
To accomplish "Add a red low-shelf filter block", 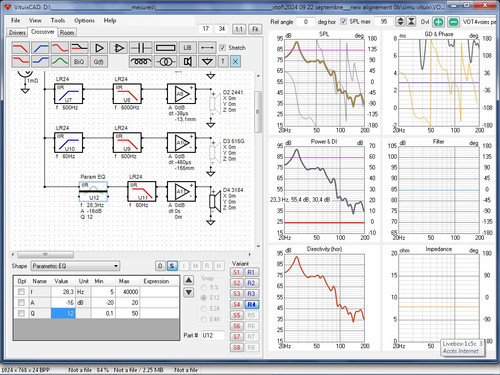I will (20, 61).
